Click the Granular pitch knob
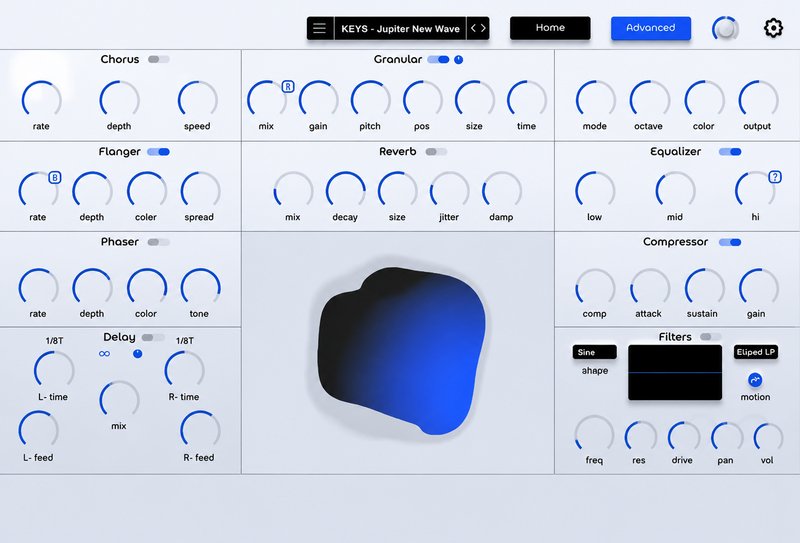This screenshot has width=800, height=543. [370, 100]
